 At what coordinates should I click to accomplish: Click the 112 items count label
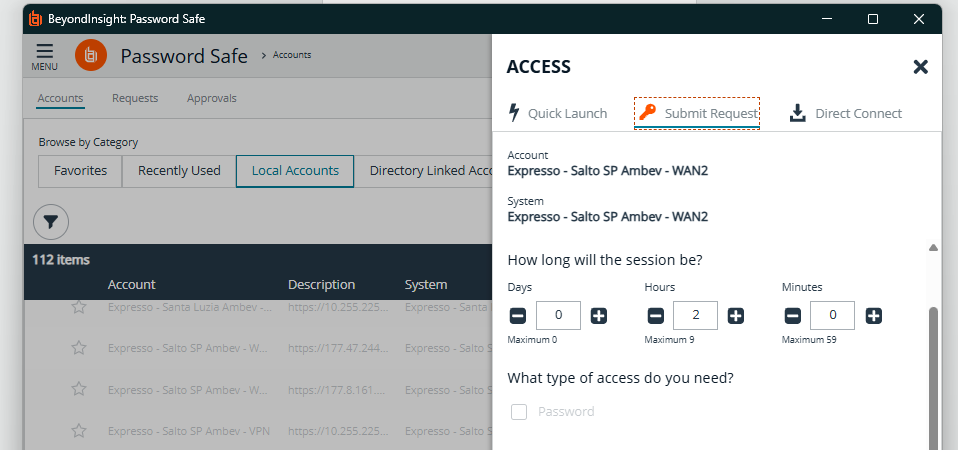(x=61, y=260)
